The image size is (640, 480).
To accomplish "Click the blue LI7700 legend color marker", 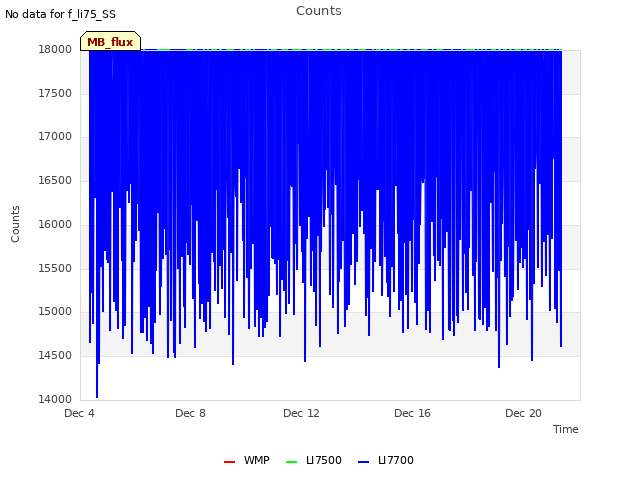I will [363, 462].
